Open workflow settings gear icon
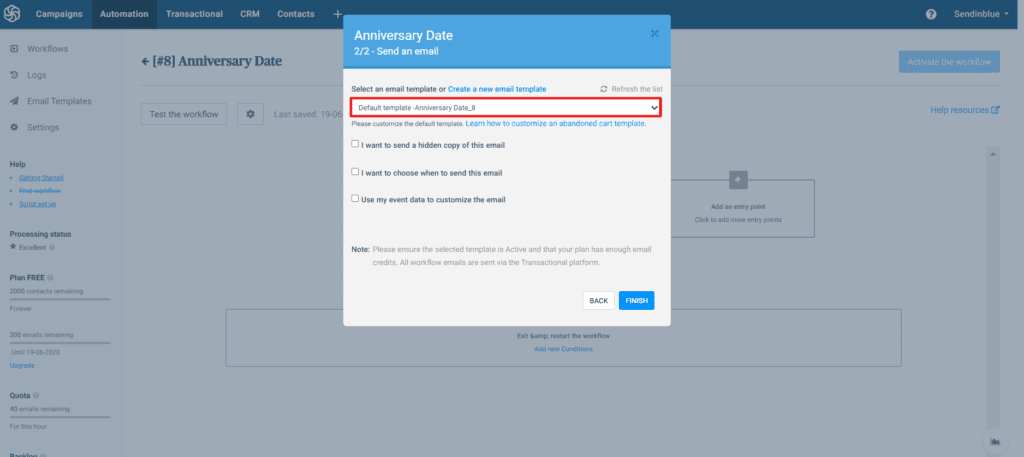 [x=250, y=114]
